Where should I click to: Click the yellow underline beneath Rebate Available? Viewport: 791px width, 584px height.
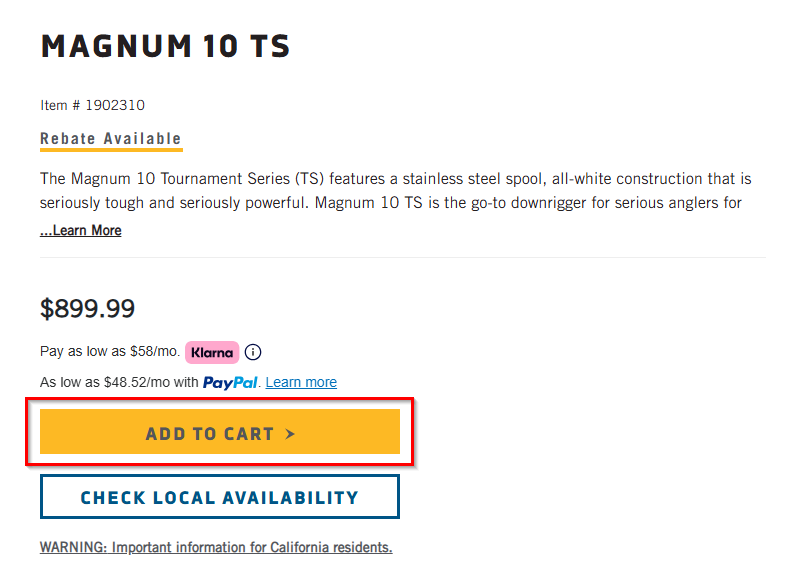(x=111, y=149)
